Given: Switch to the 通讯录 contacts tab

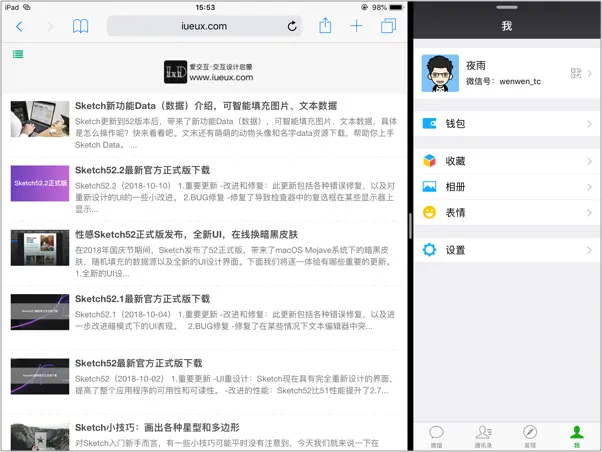Looking at the screenshot, I should tap(483, 437).
